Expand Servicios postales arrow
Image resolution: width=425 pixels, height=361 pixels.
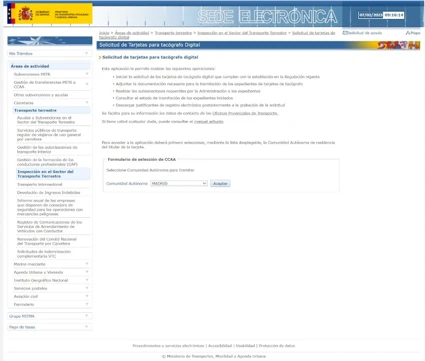point(87,288)
